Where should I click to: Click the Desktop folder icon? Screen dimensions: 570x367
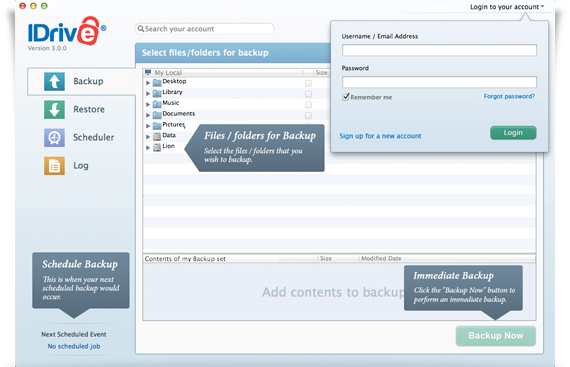click(x=157, y=82)
